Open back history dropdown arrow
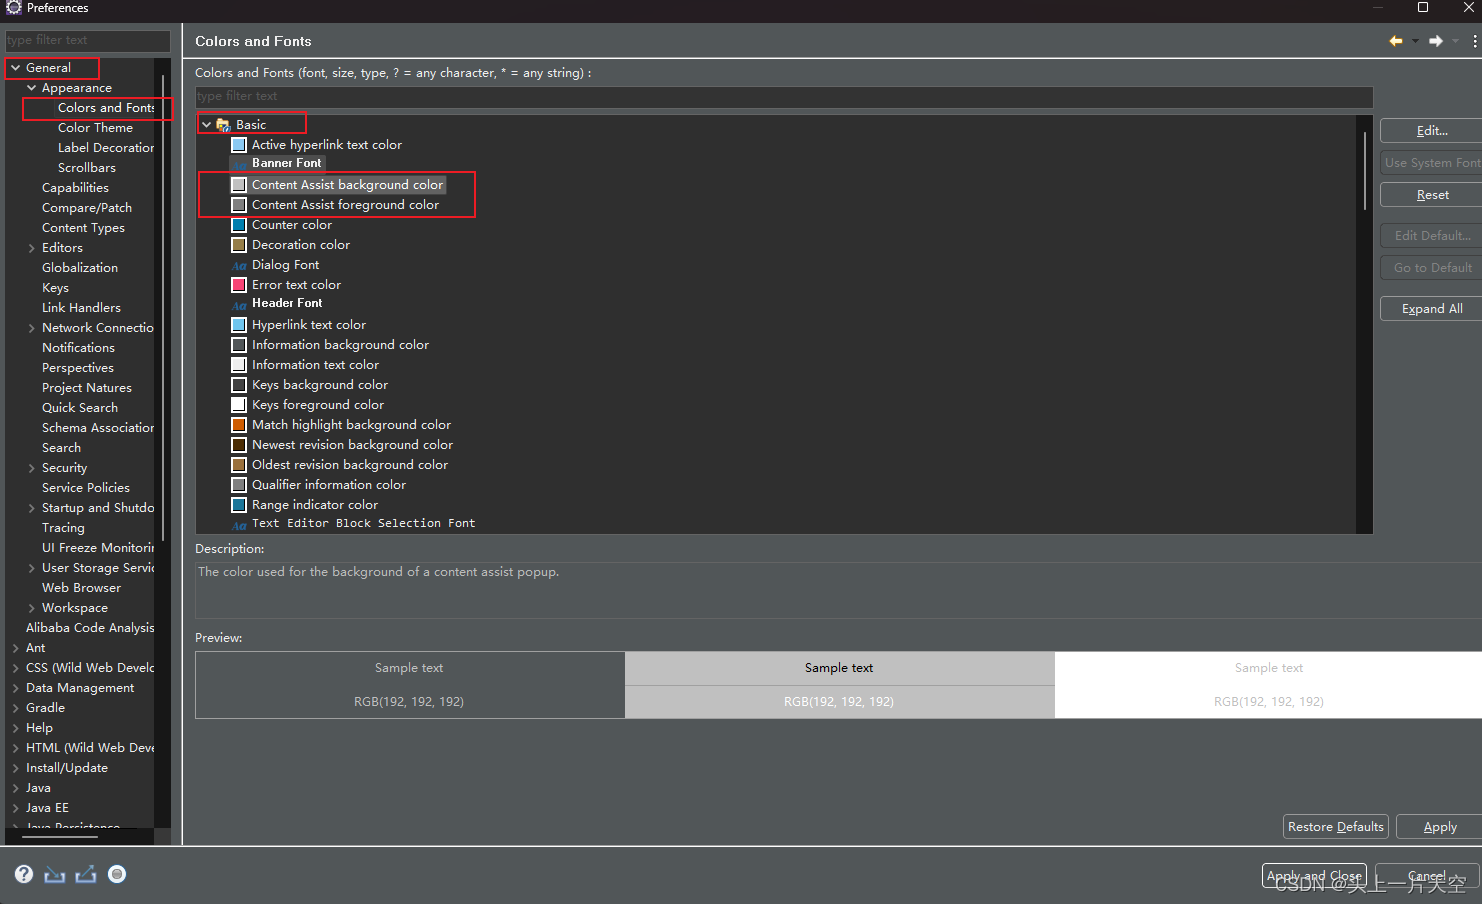Screen dimensions: 1482x904 coord(1415,41)
